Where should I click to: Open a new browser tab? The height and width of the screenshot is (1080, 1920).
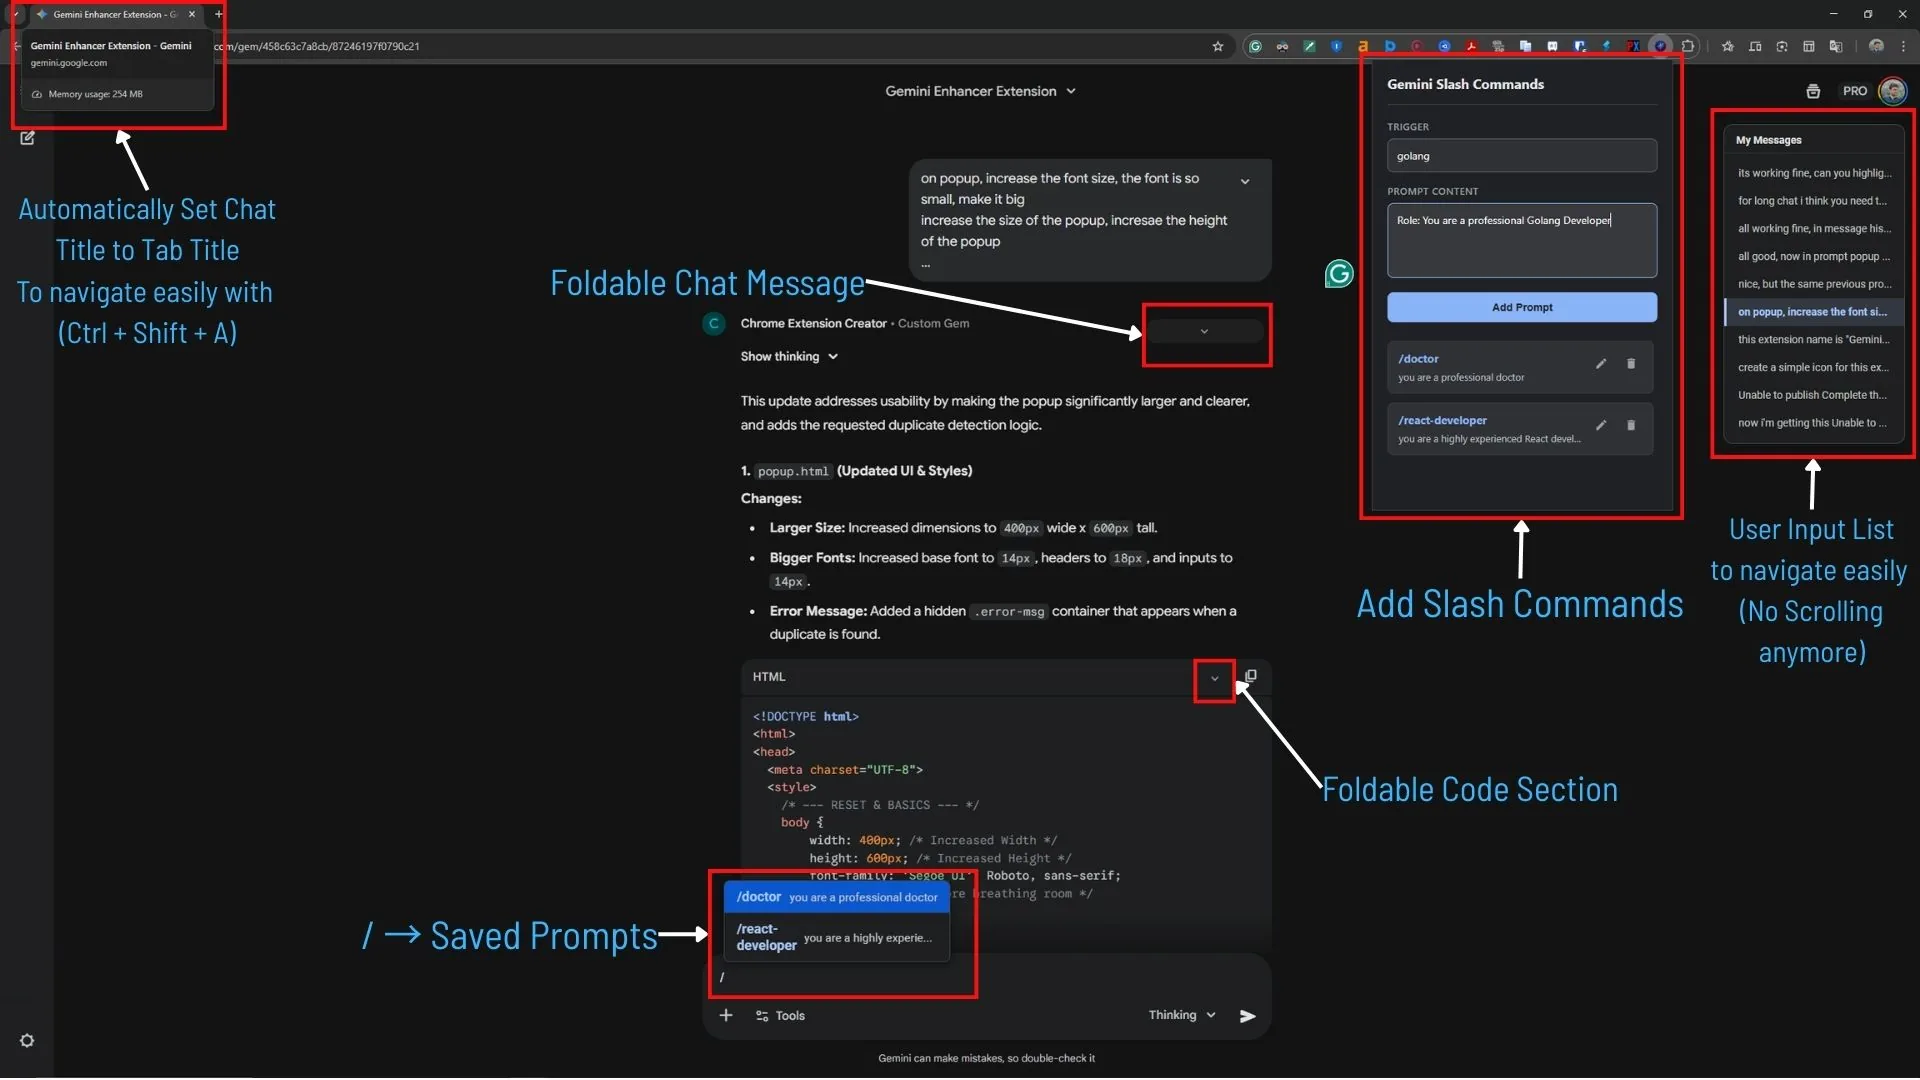click(x=218, y=14)
